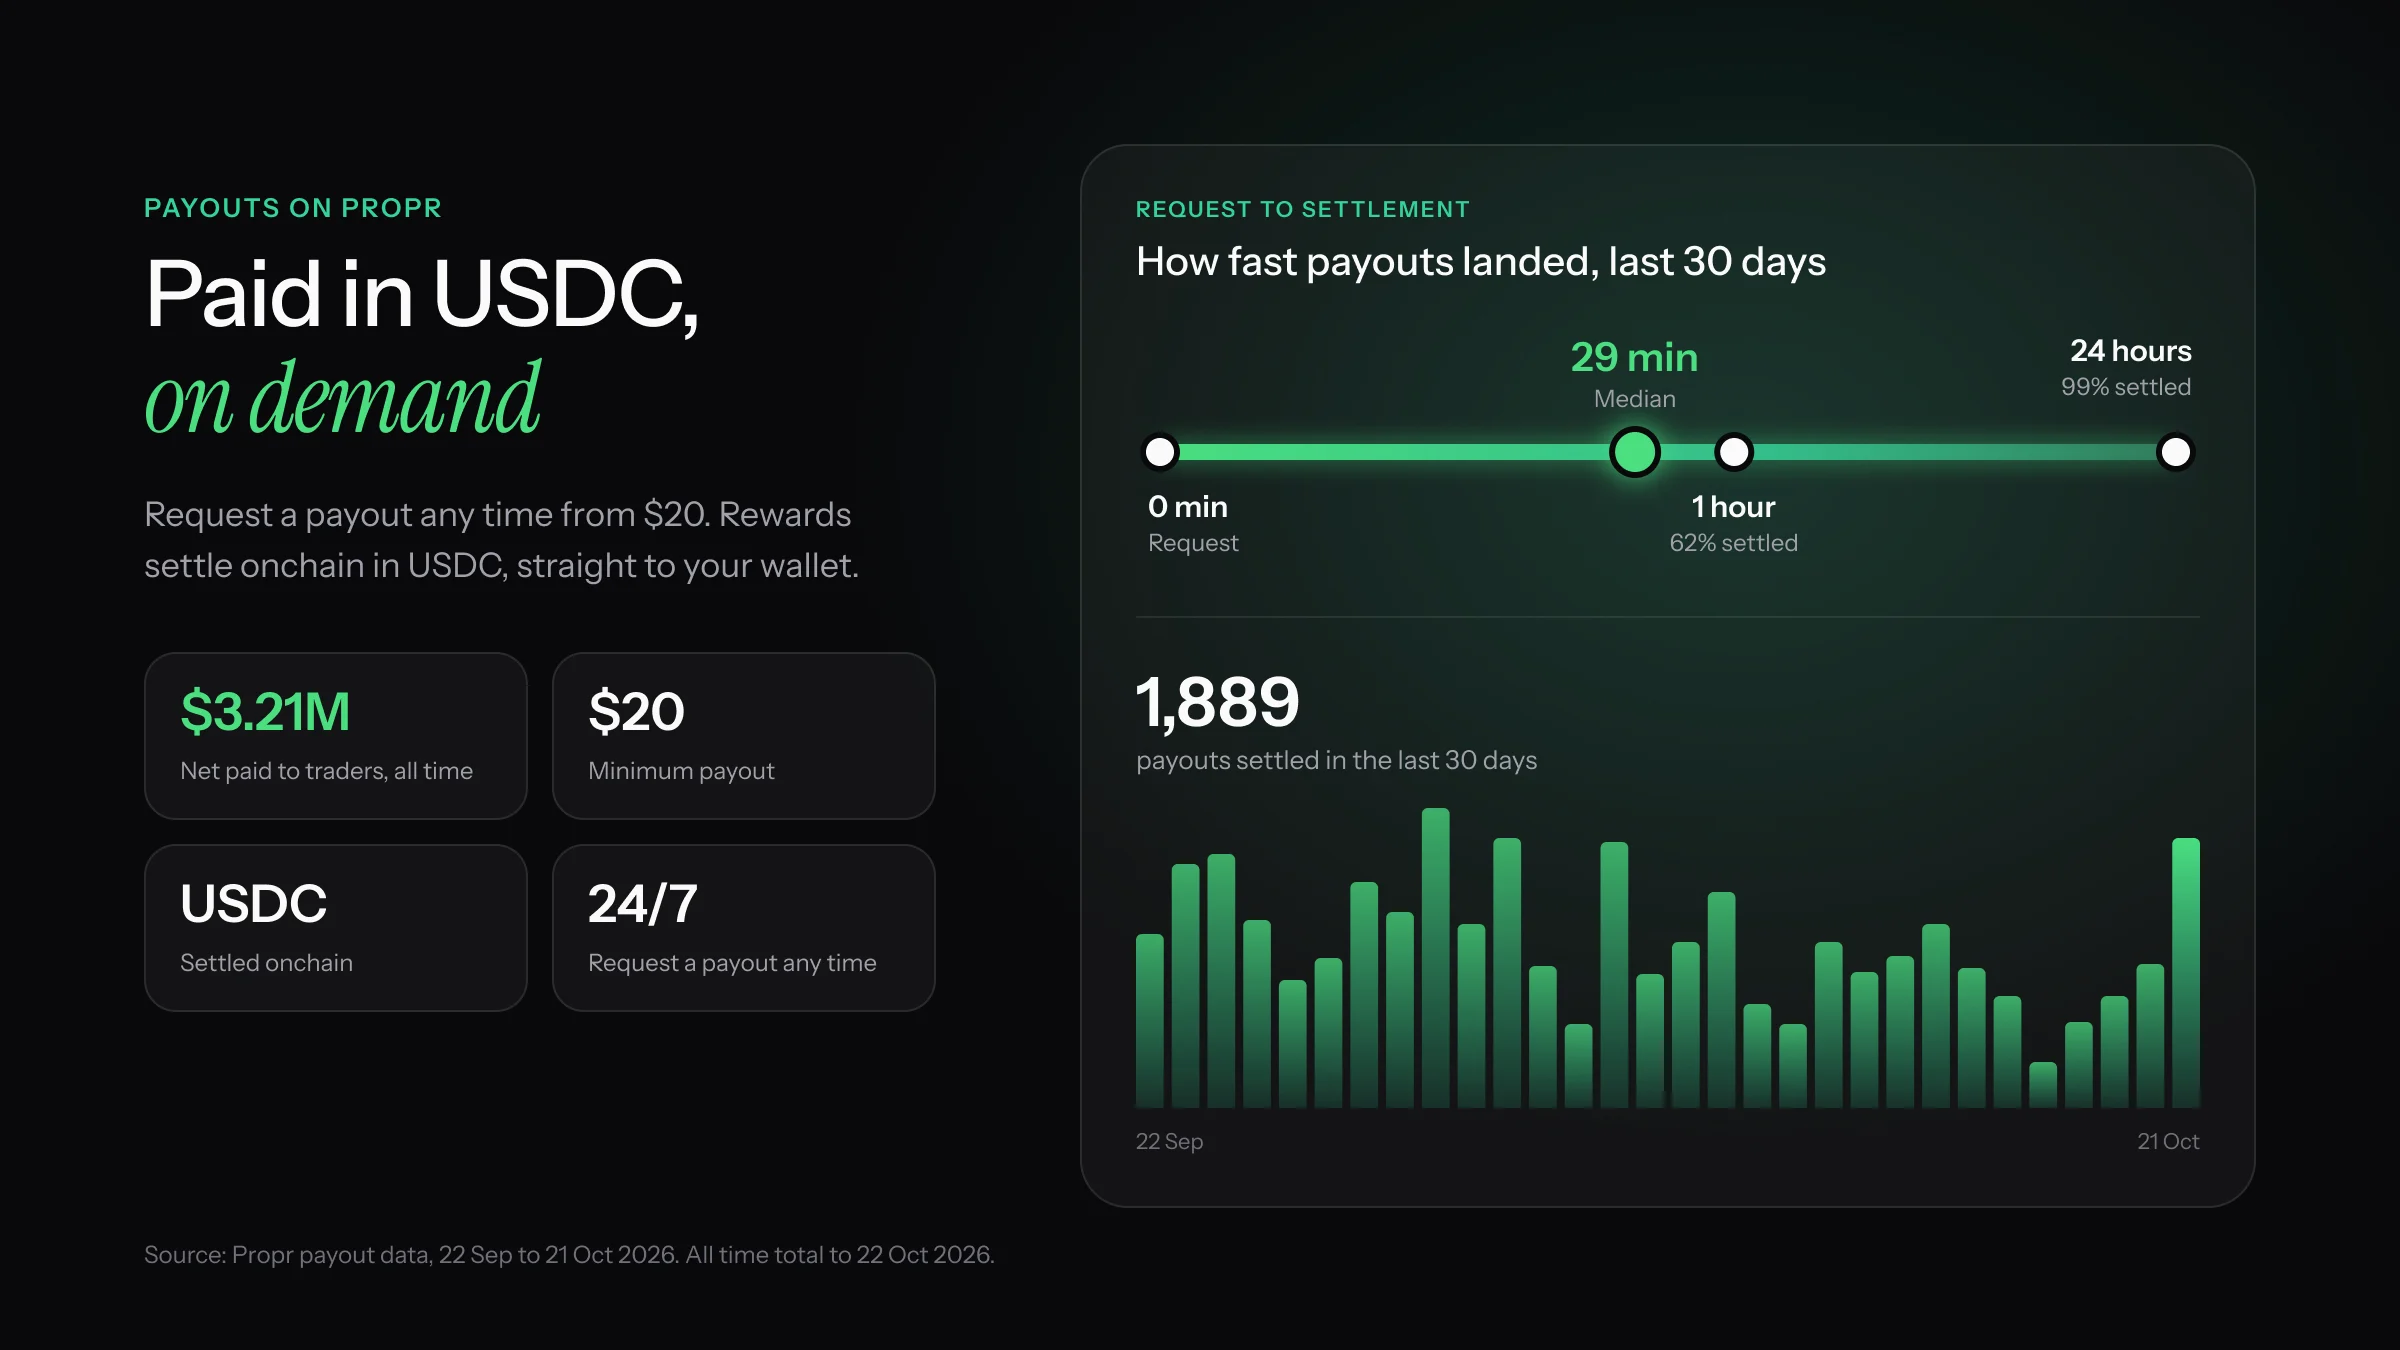The height and width of the screenshot is (1350, 2400).
Task: Click '62% settled' text
Action: (x=1734, y=543)
